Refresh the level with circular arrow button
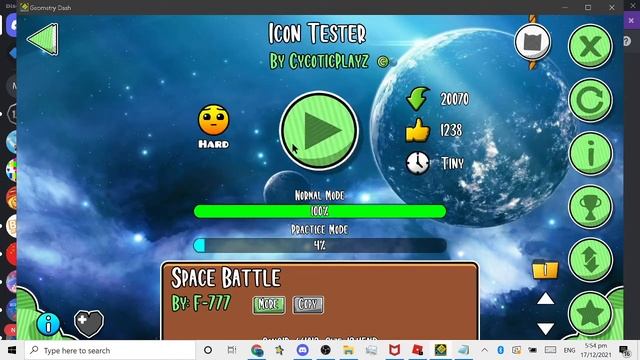This screenshot has width=640, height=360. 590,100
